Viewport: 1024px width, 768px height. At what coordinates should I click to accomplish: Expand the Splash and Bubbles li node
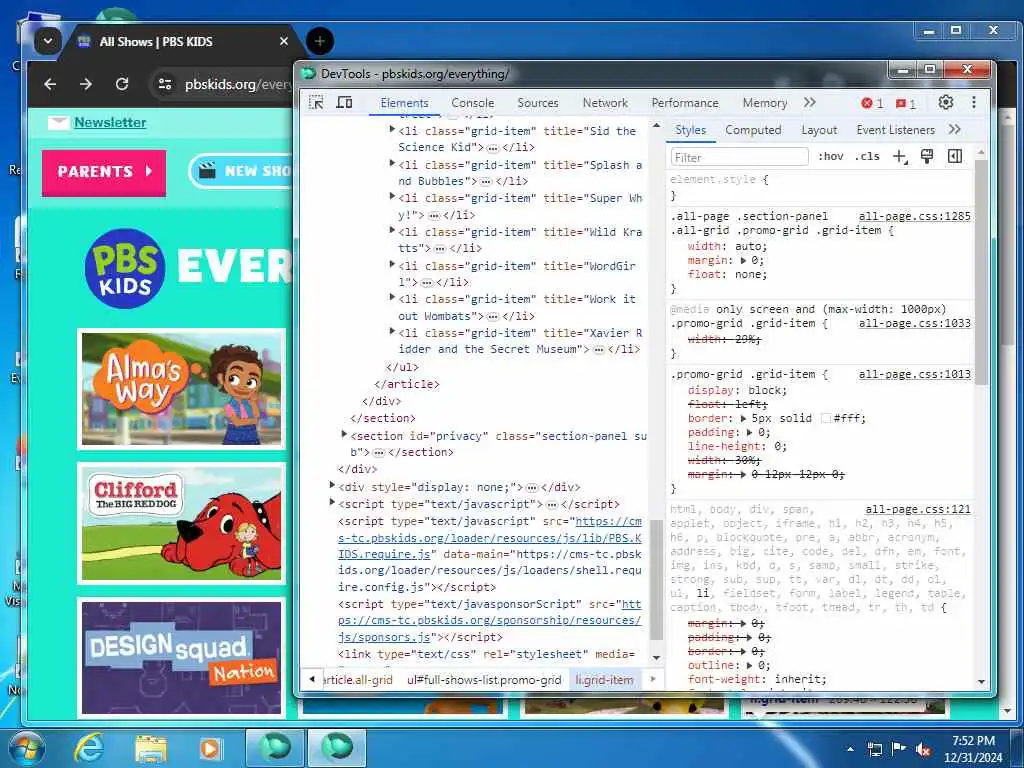click(392, 163)
